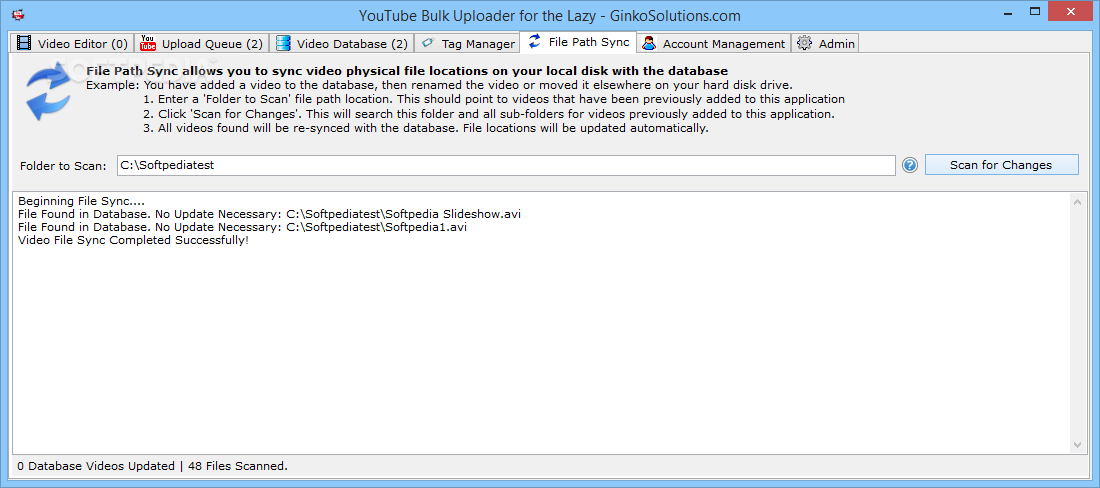Image resolution: width=1100 pixels, height=488 pixels.
Task: Click the Folder to Scan input field
Action: click(506, 165)
